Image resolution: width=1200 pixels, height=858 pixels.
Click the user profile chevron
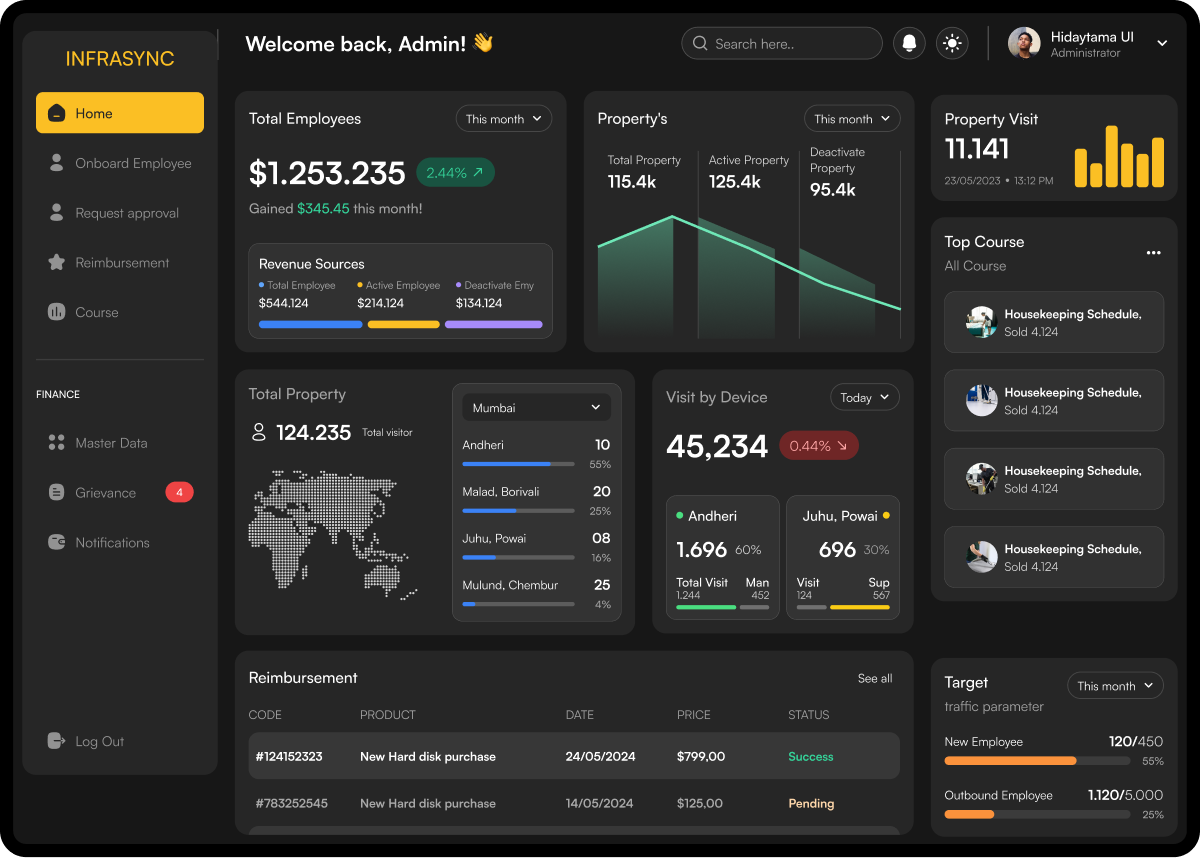(x=1162, y=43)
